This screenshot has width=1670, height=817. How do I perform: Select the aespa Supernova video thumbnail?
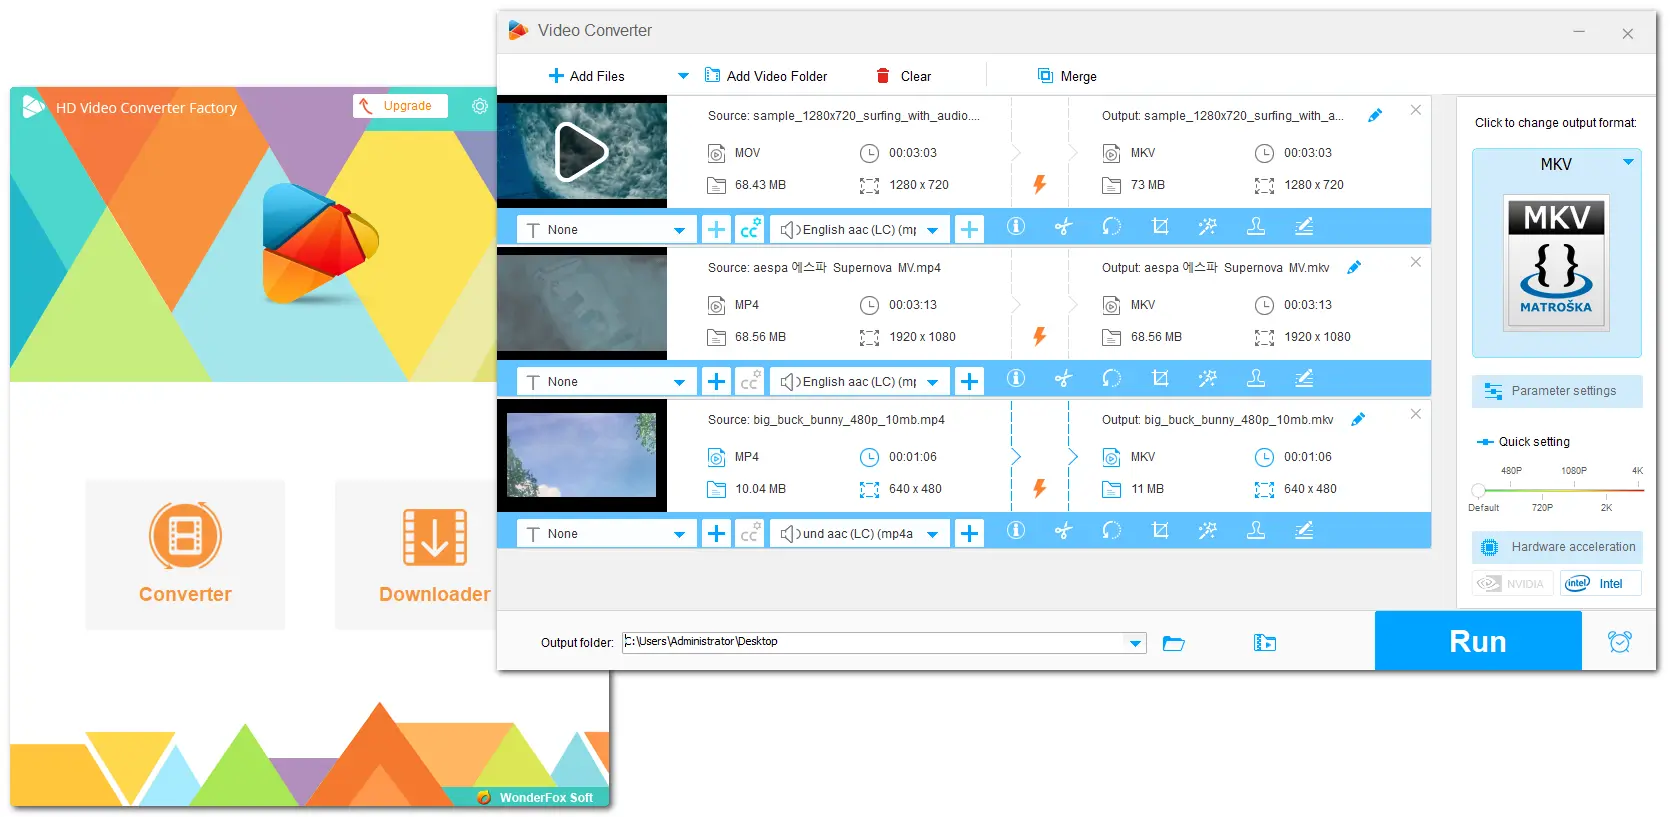click(582, 304)
